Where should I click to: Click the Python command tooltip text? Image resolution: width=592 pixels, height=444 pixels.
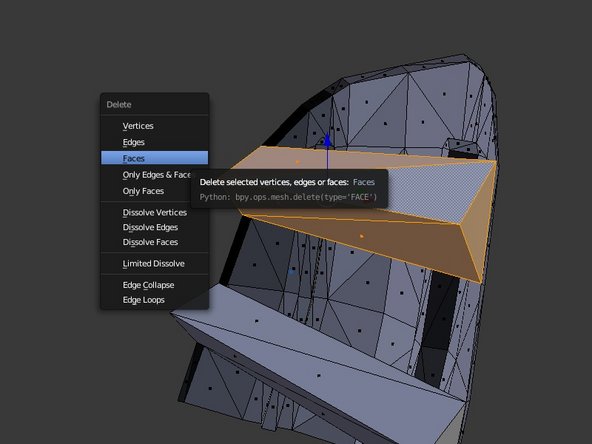(x=288, y=197)
